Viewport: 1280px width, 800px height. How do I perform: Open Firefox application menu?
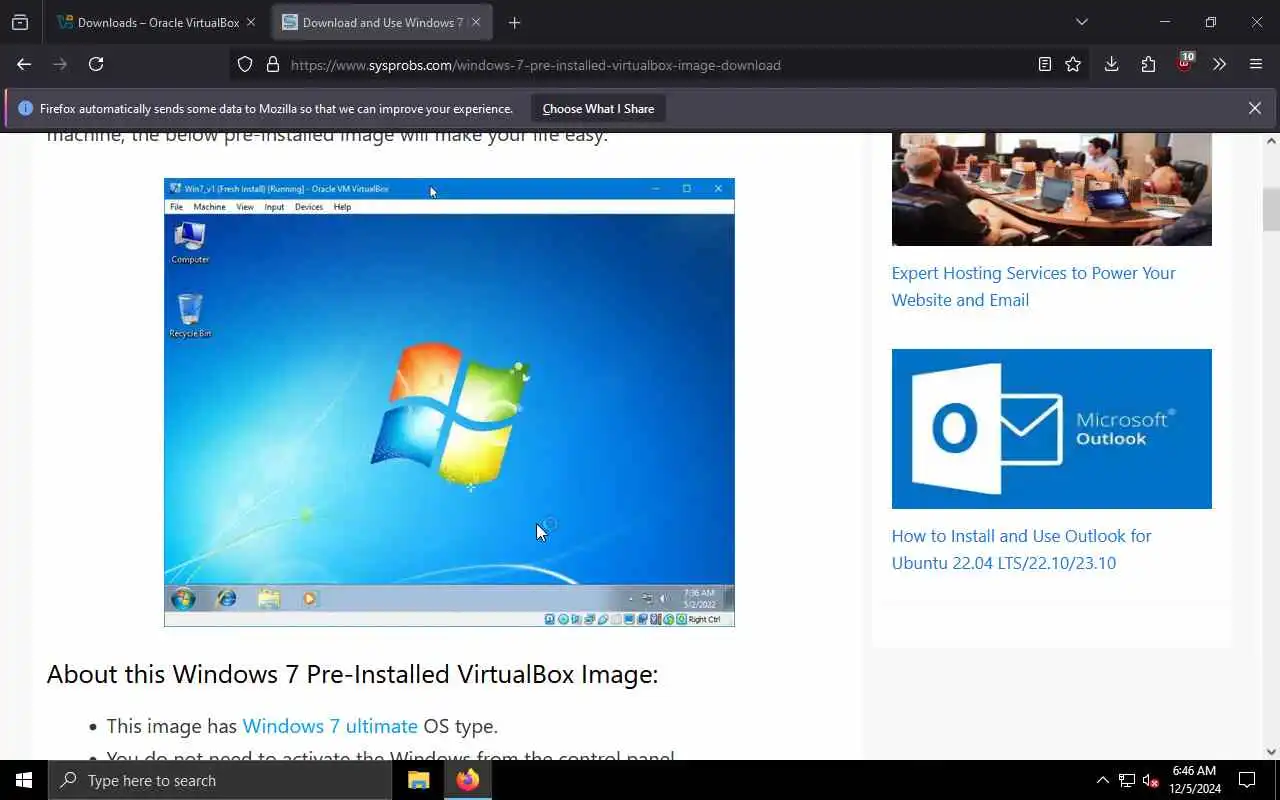click(1256, 64)
